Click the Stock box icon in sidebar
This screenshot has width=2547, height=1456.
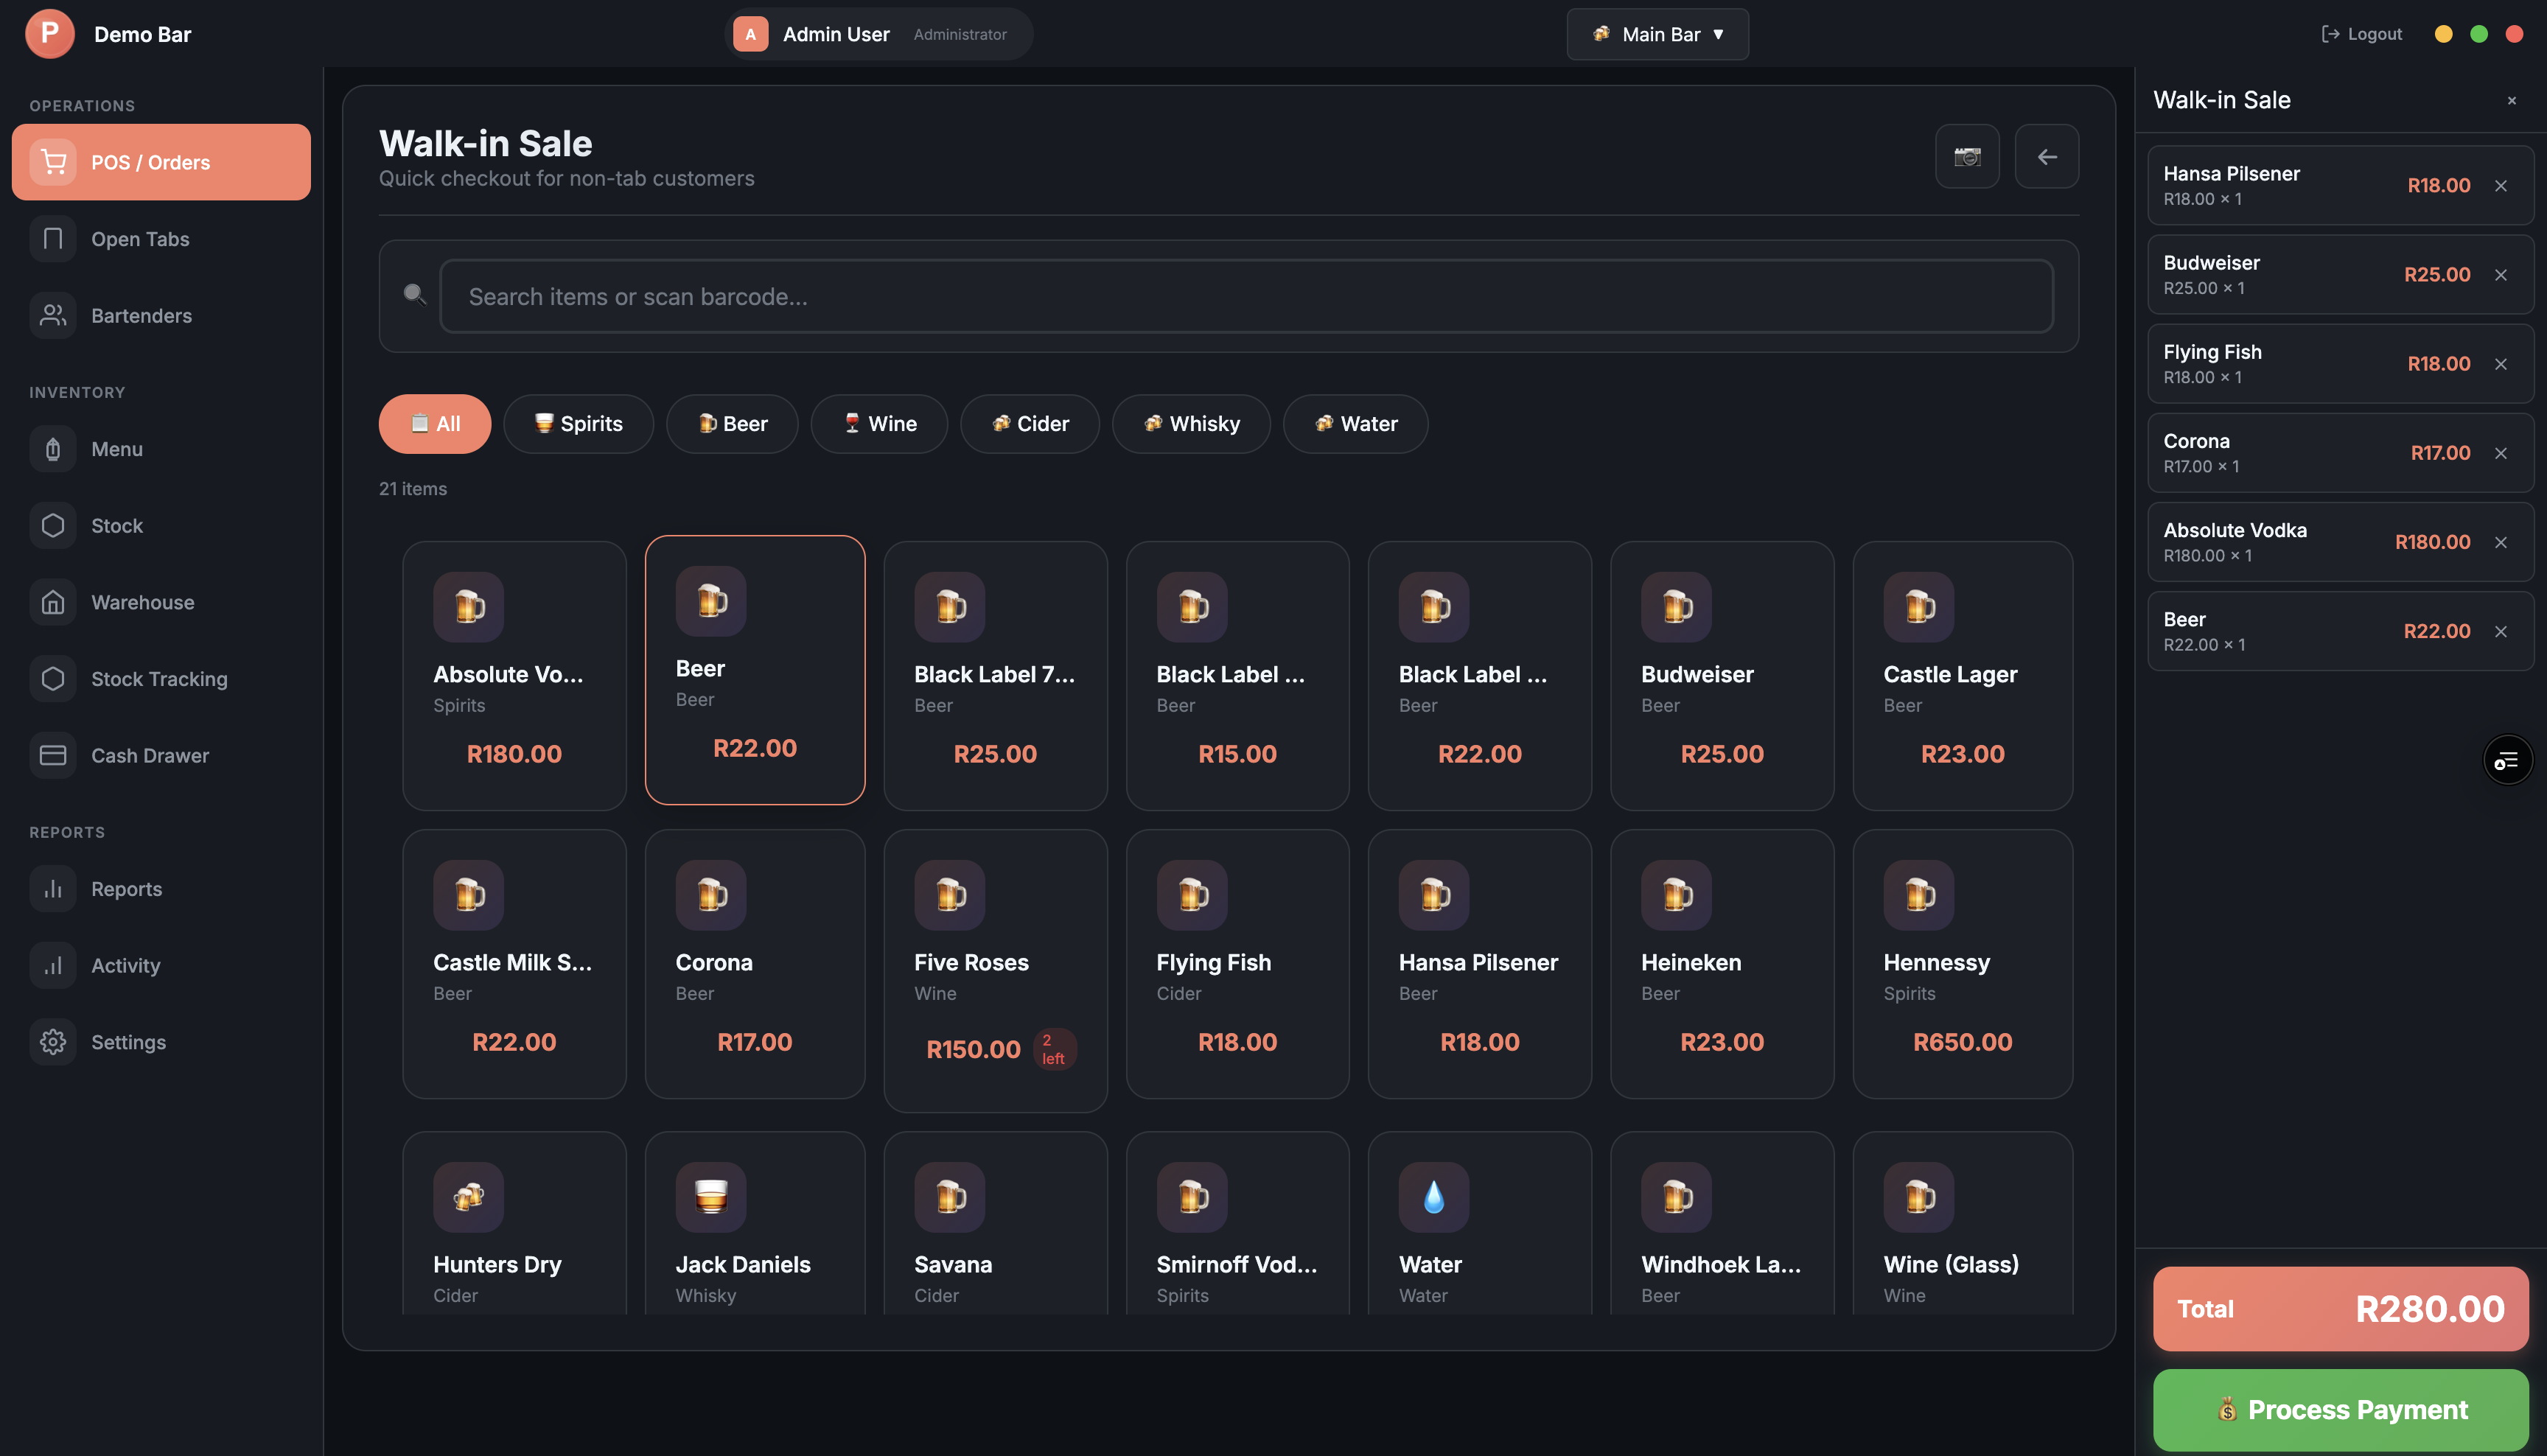point(53,526)
